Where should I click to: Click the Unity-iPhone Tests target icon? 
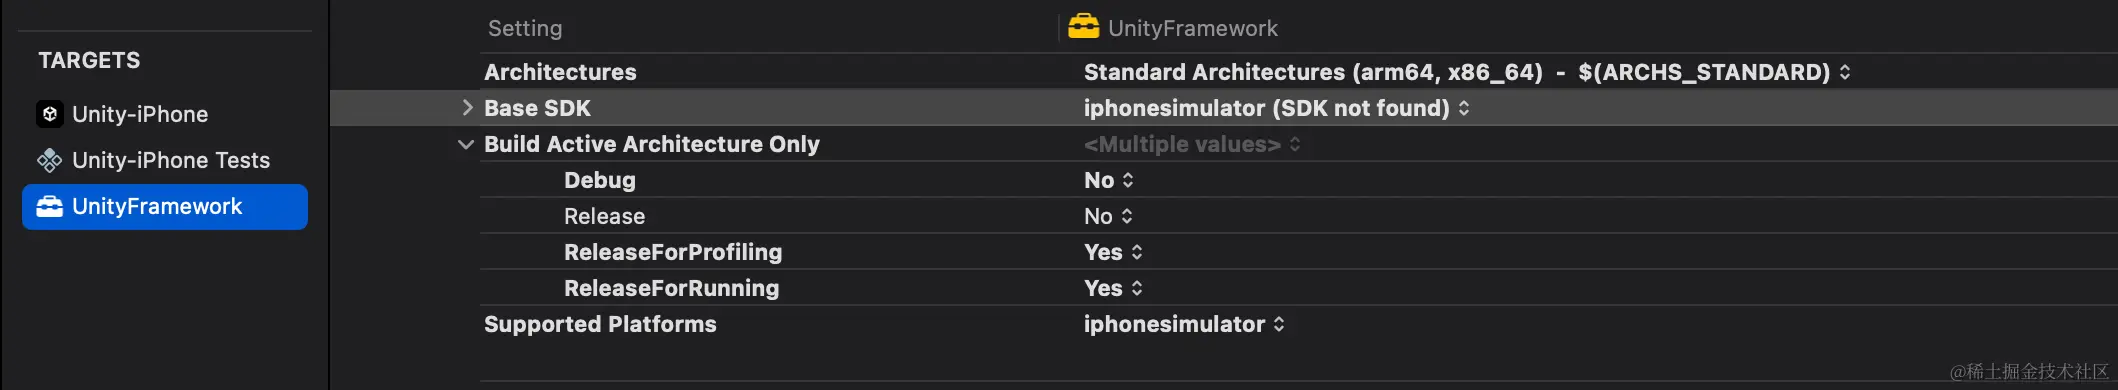click(x=50, y=160)
